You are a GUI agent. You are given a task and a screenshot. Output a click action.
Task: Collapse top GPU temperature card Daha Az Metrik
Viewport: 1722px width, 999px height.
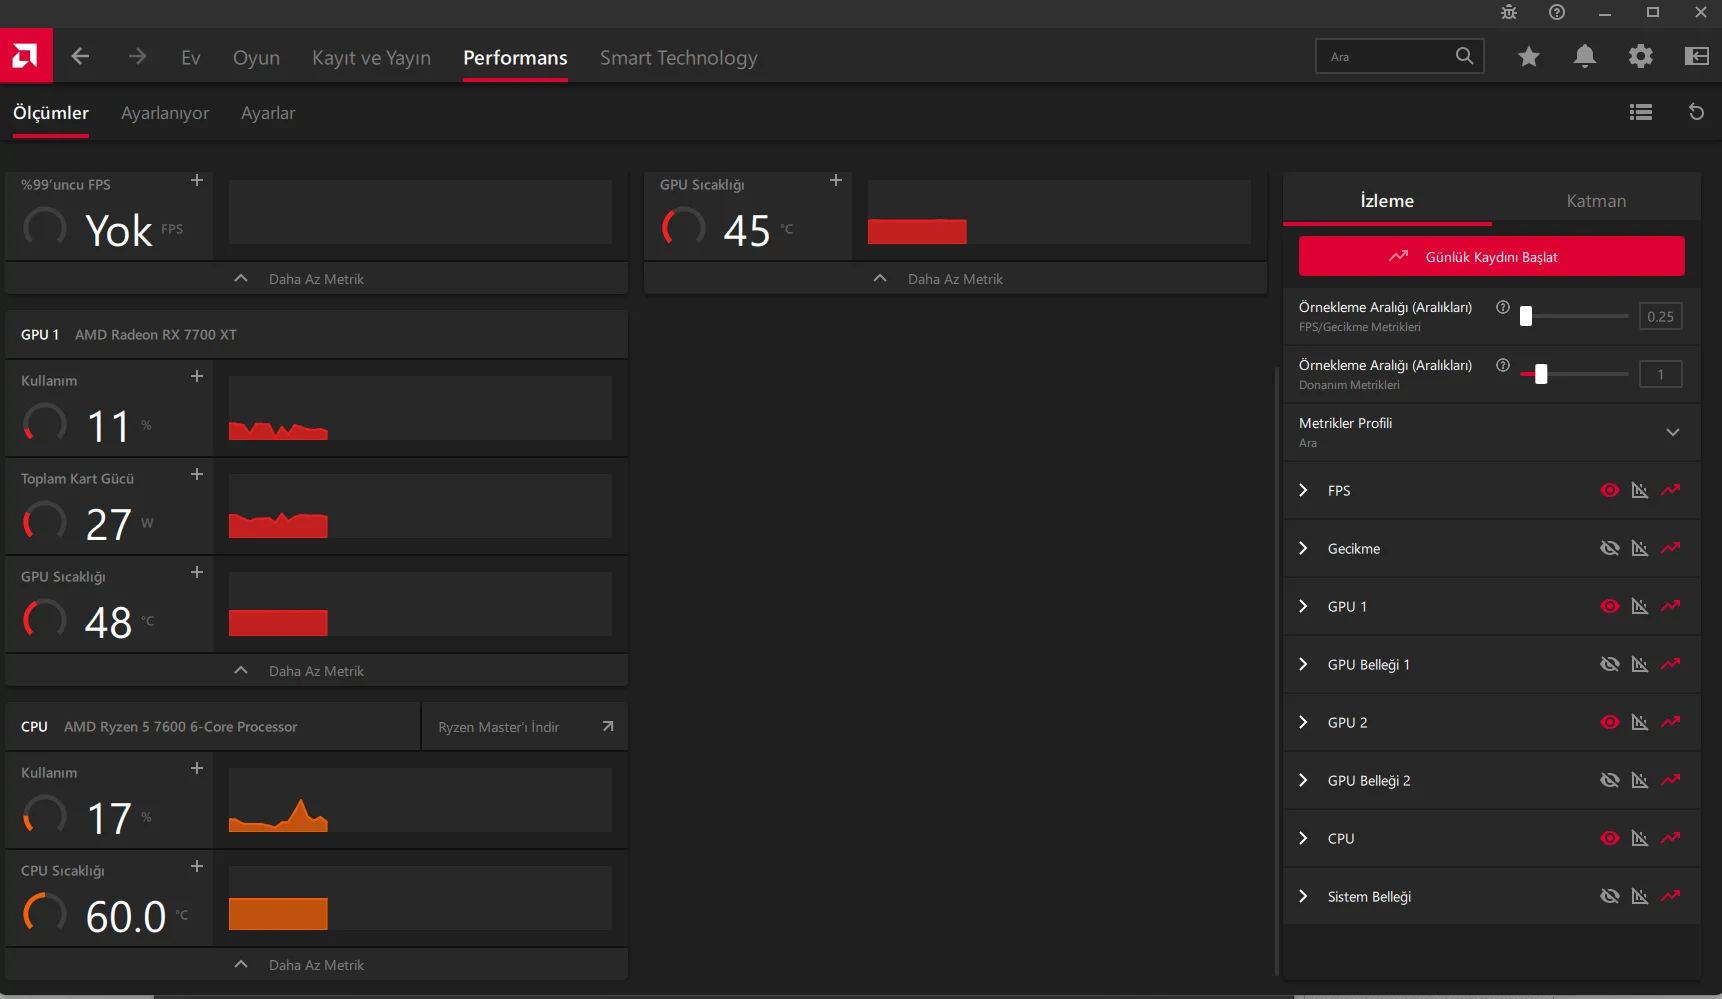[955, 279]
